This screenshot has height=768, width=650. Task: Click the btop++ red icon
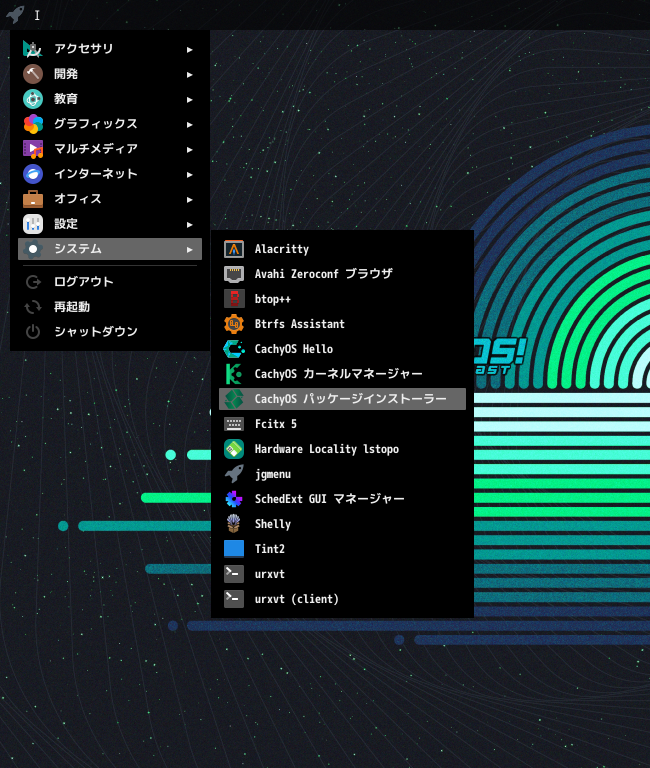pyautogui.click(x=234, y=299)
